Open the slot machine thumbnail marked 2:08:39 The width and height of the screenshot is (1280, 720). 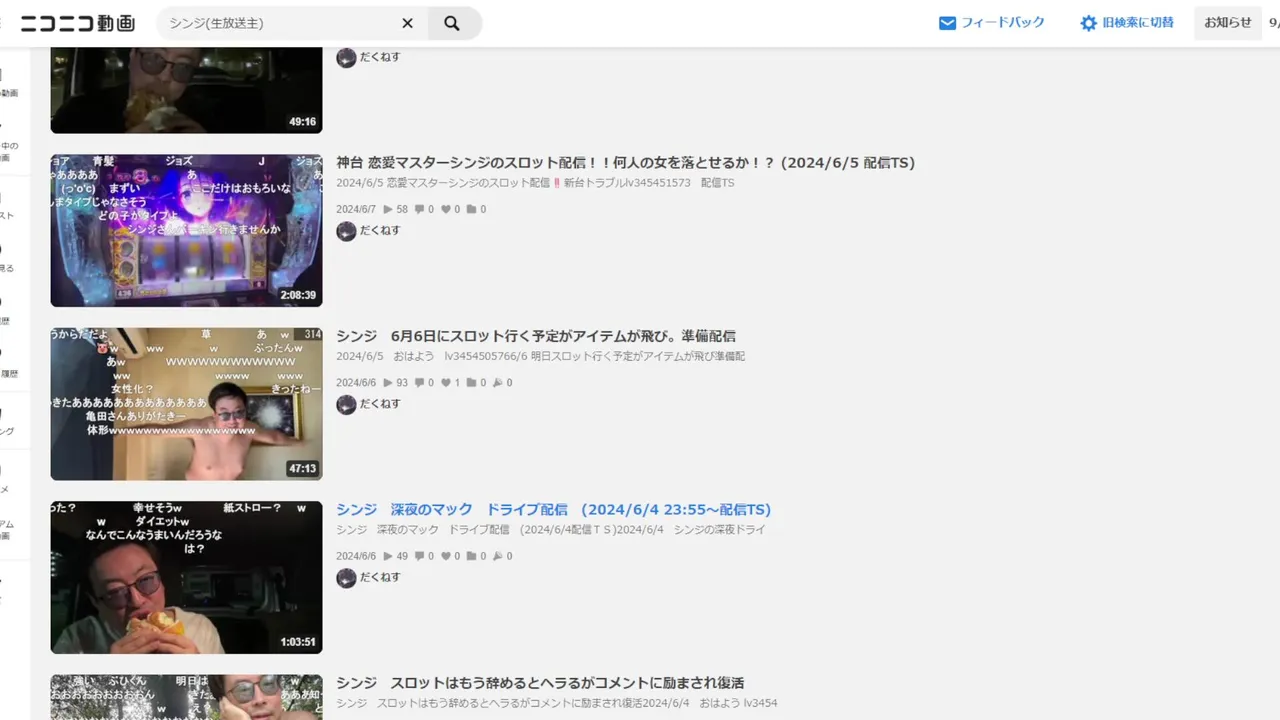[187, 230]
